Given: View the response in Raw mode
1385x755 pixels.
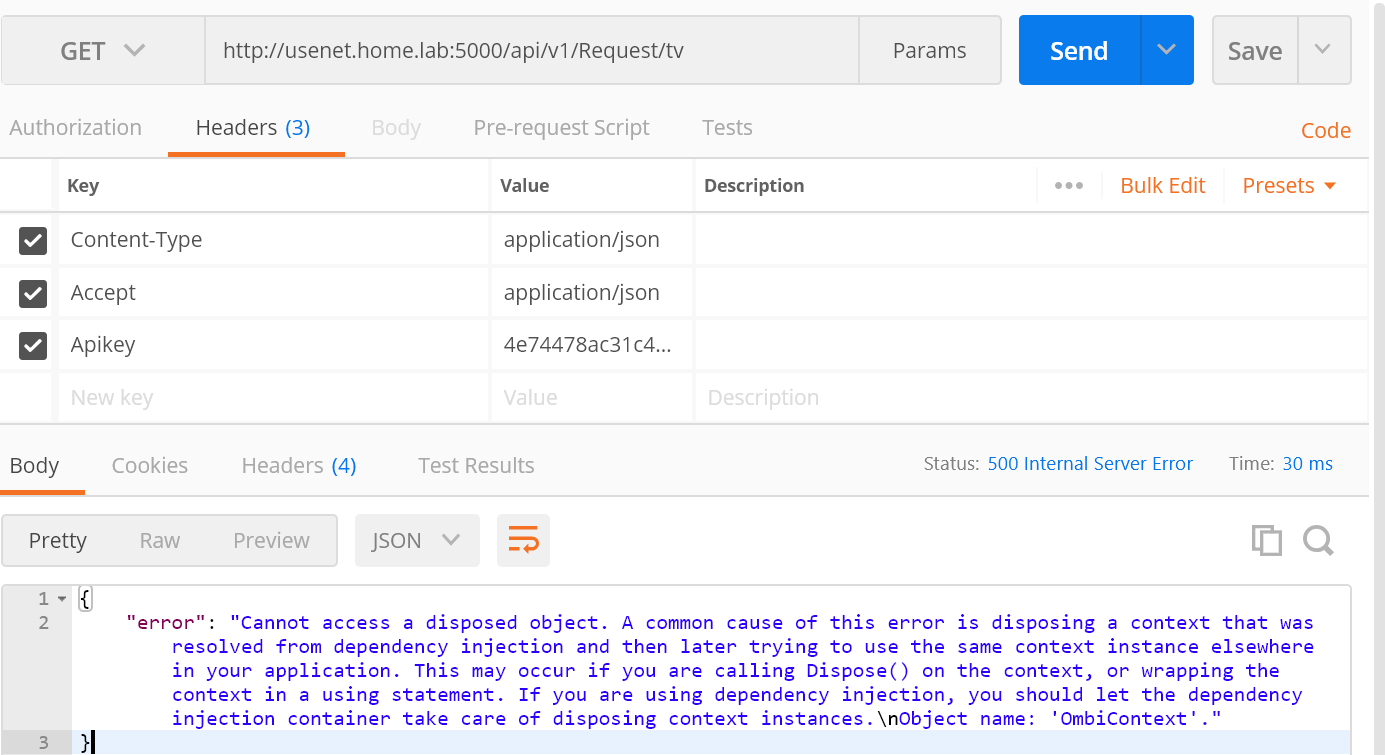Looking at the screenshot, I should (159, 540).
